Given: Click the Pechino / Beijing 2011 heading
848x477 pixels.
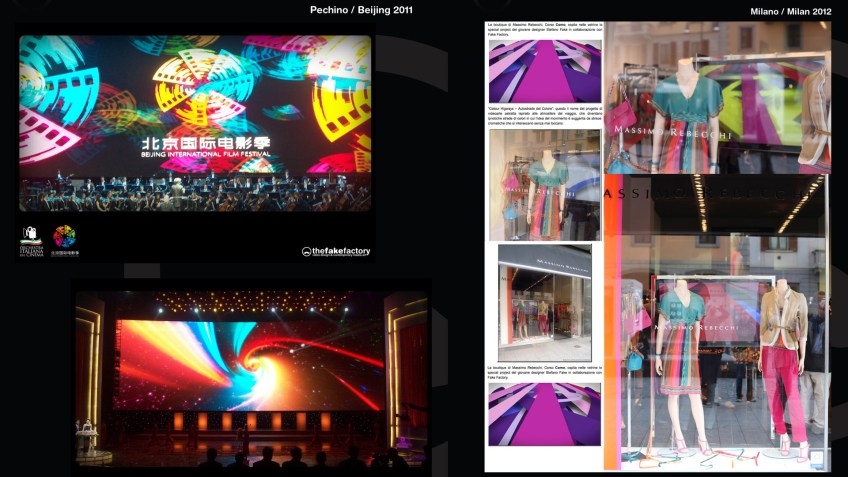Looking at the screenshot, I should [x=361, y=10].
